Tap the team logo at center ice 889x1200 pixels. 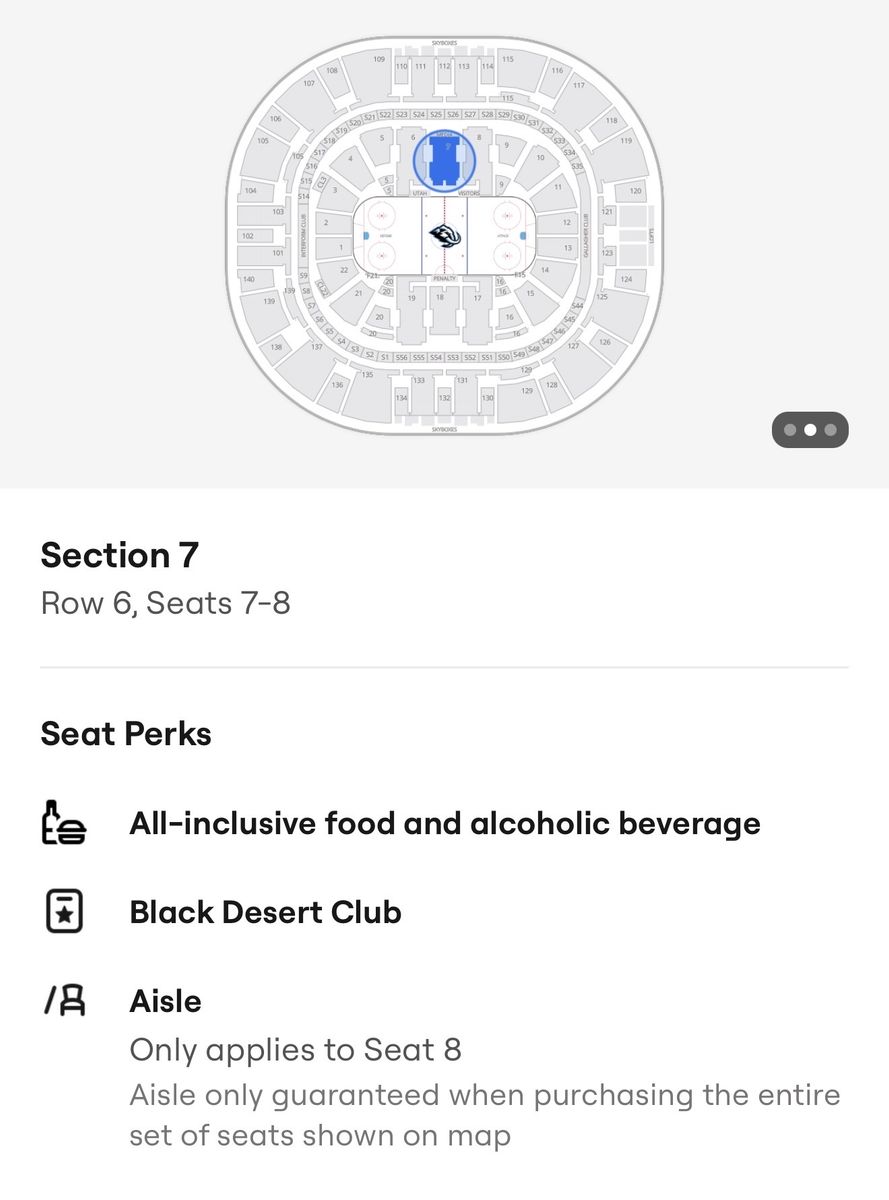click(x=444, y=236)
